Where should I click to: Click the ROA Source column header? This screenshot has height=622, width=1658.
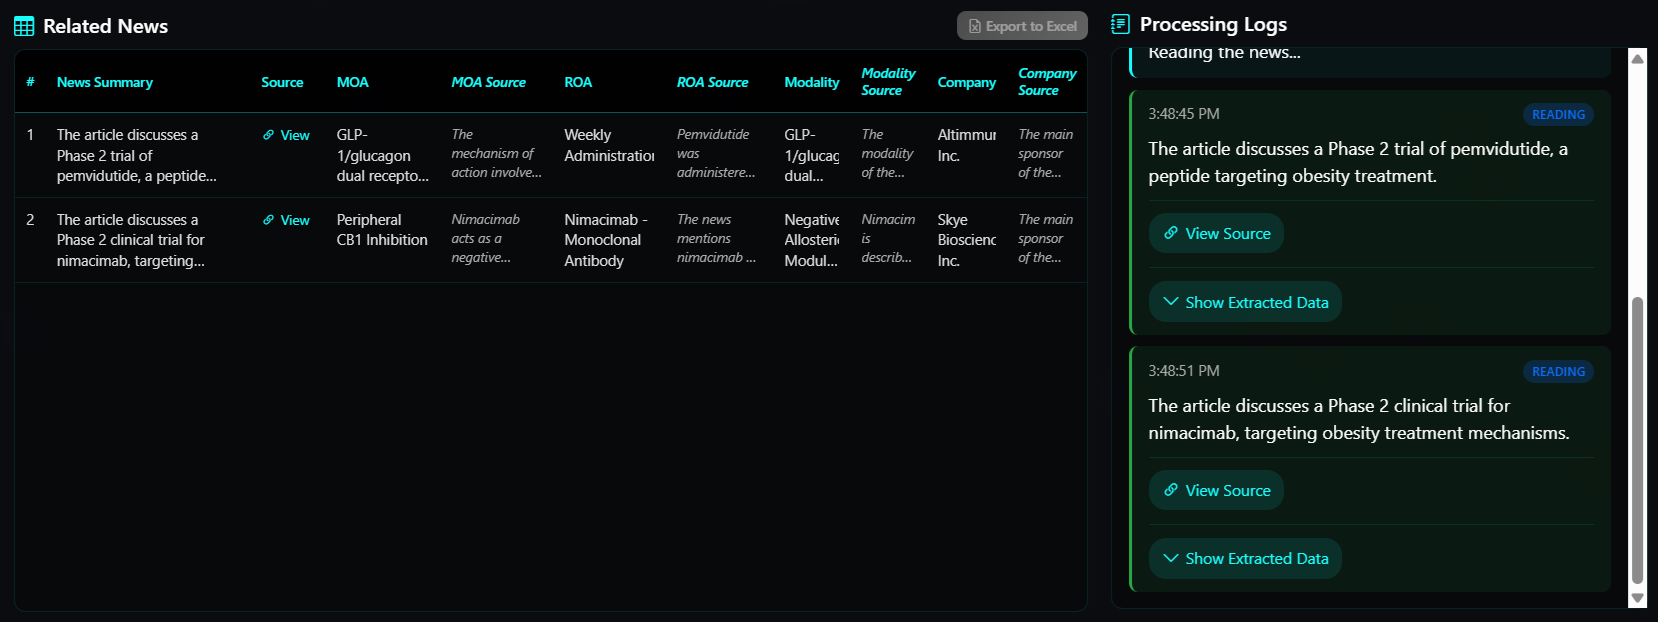click(x=712, y=82)
